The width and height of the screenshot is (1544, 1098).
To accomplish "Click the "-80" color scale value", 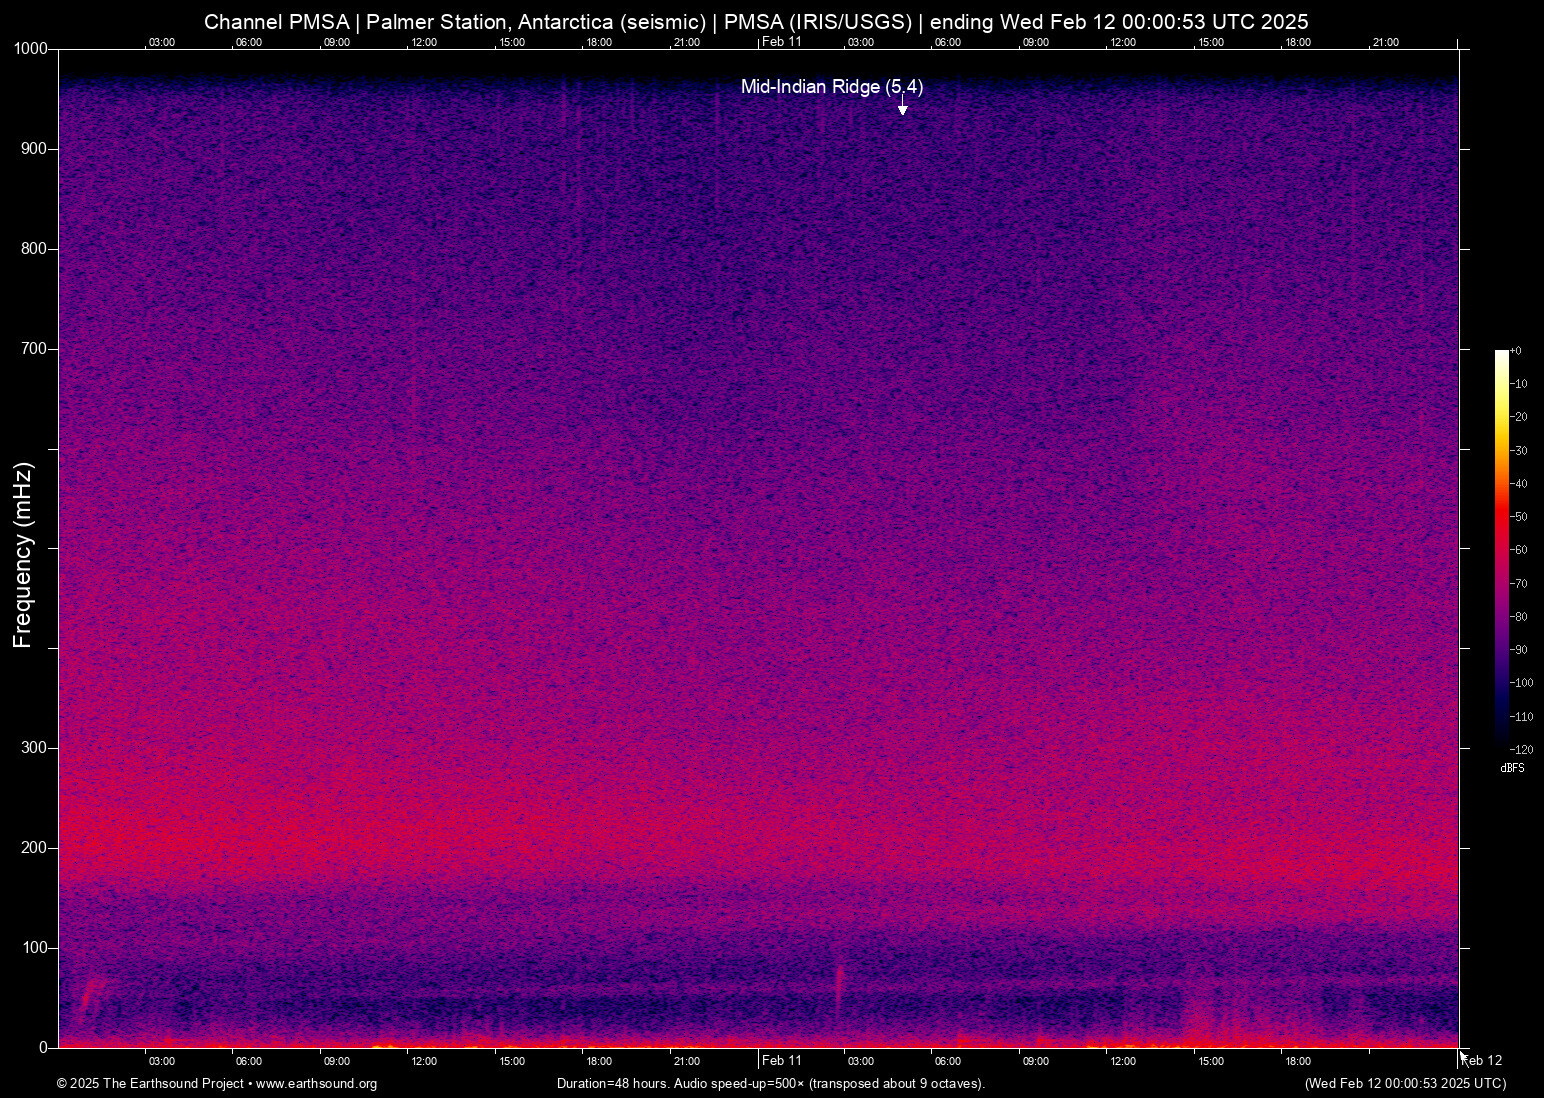I will click(1519, 617).
